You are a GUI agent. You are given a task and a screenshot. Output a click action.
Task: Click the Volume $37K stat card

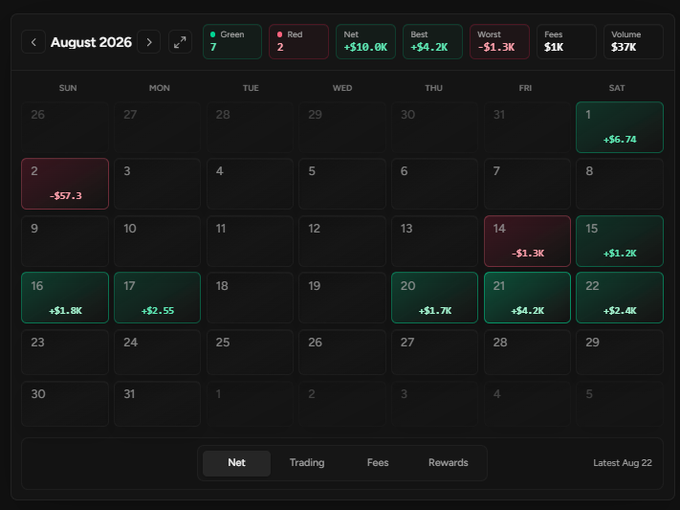coord(633,42)
